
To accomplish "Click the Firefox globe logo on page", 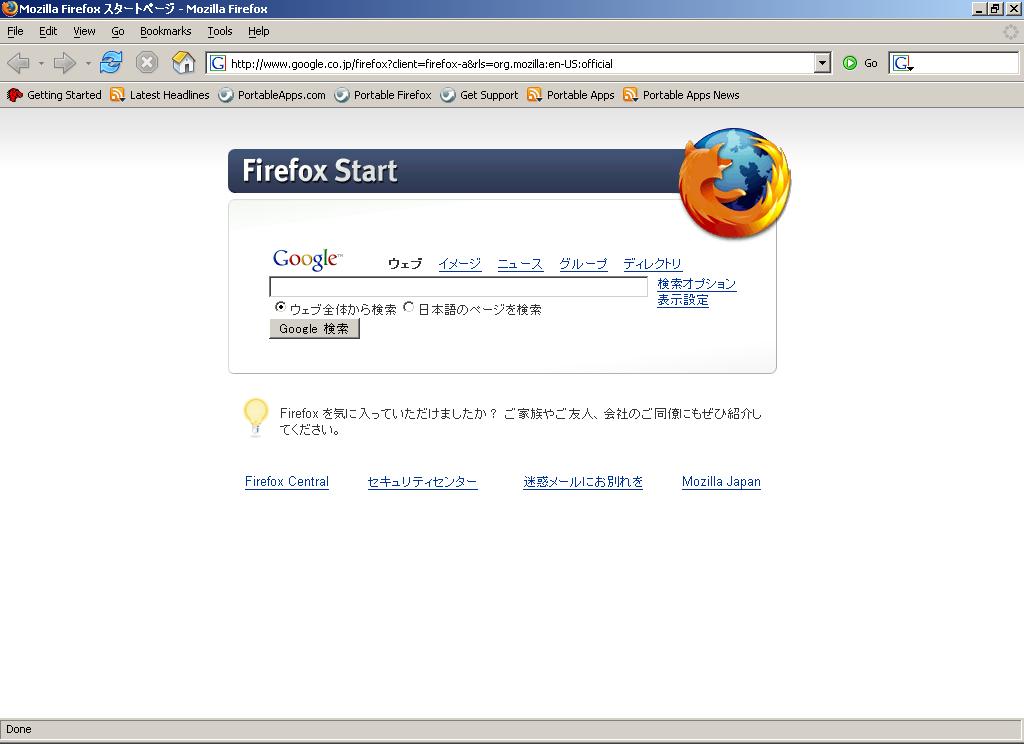I will (x=735, y=183).
